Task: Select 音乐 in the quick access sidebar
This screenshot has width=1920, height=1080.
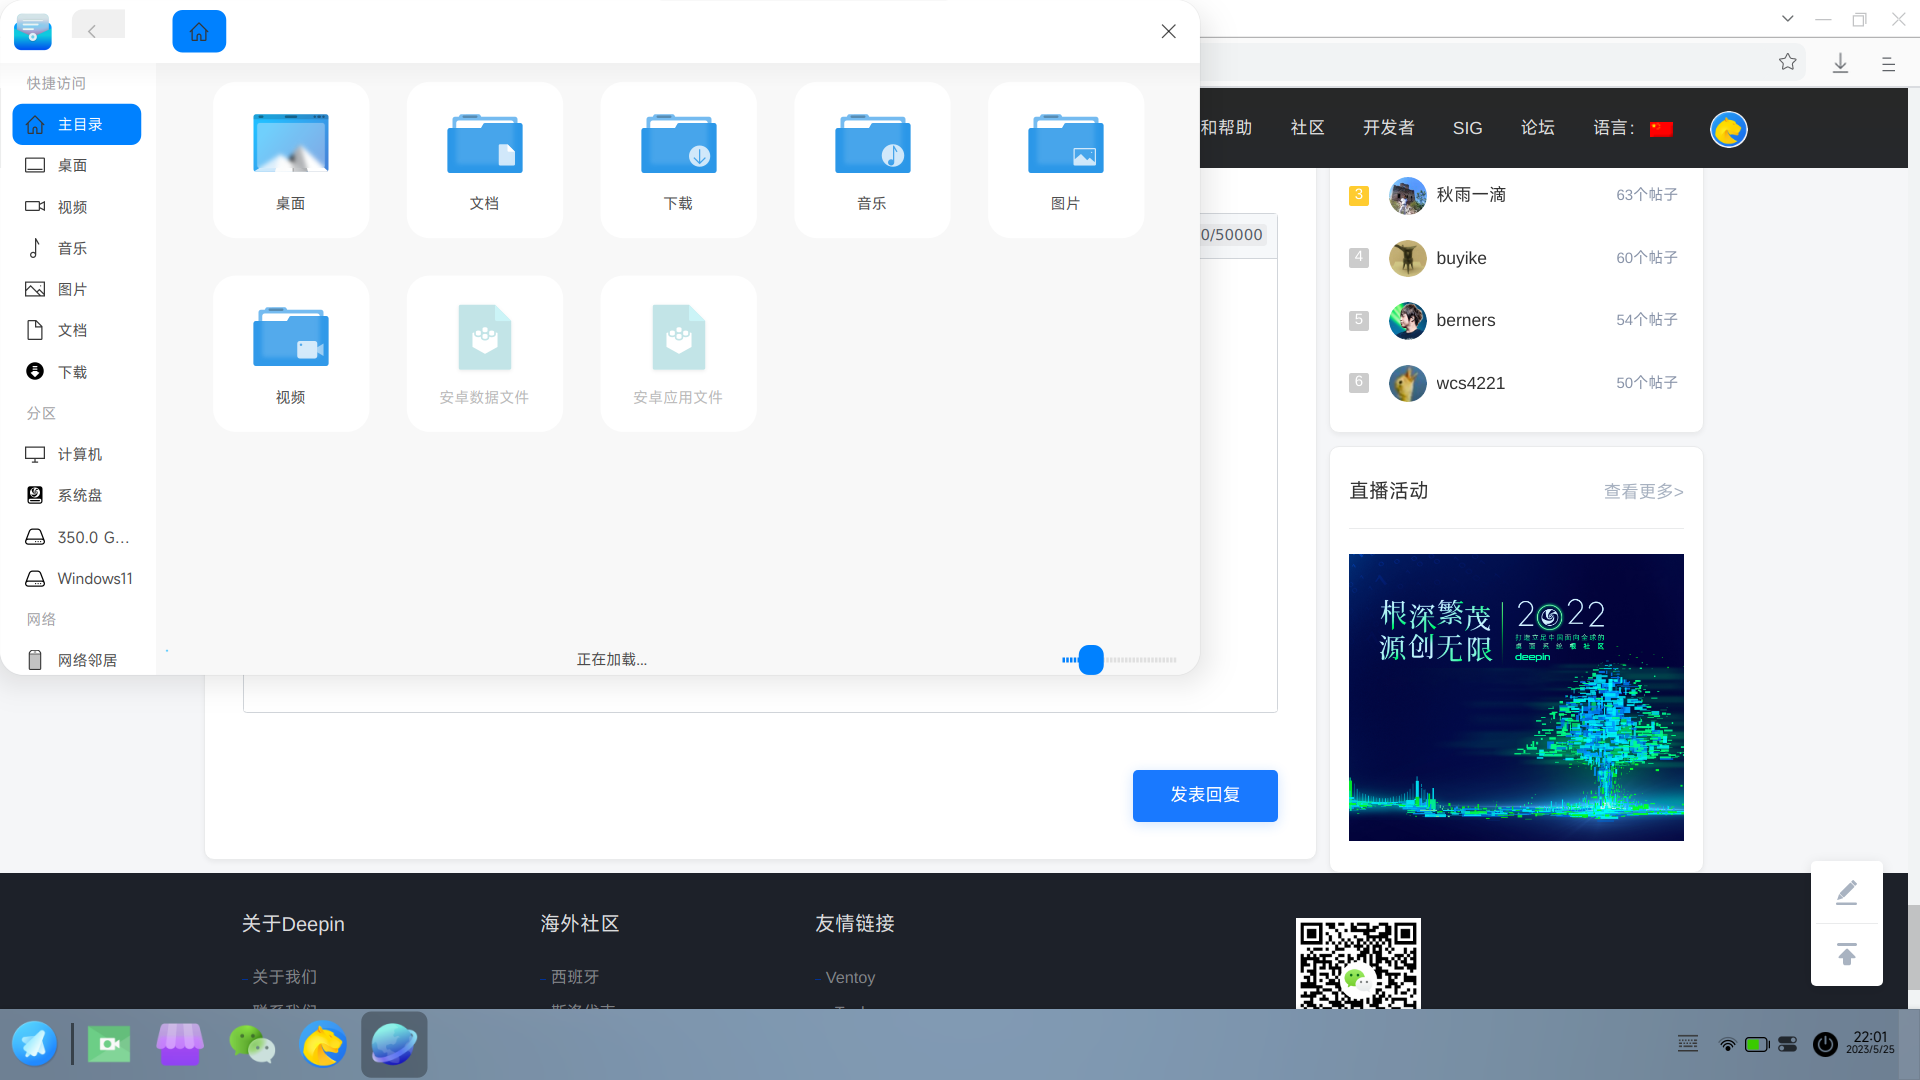Action: 72,247
